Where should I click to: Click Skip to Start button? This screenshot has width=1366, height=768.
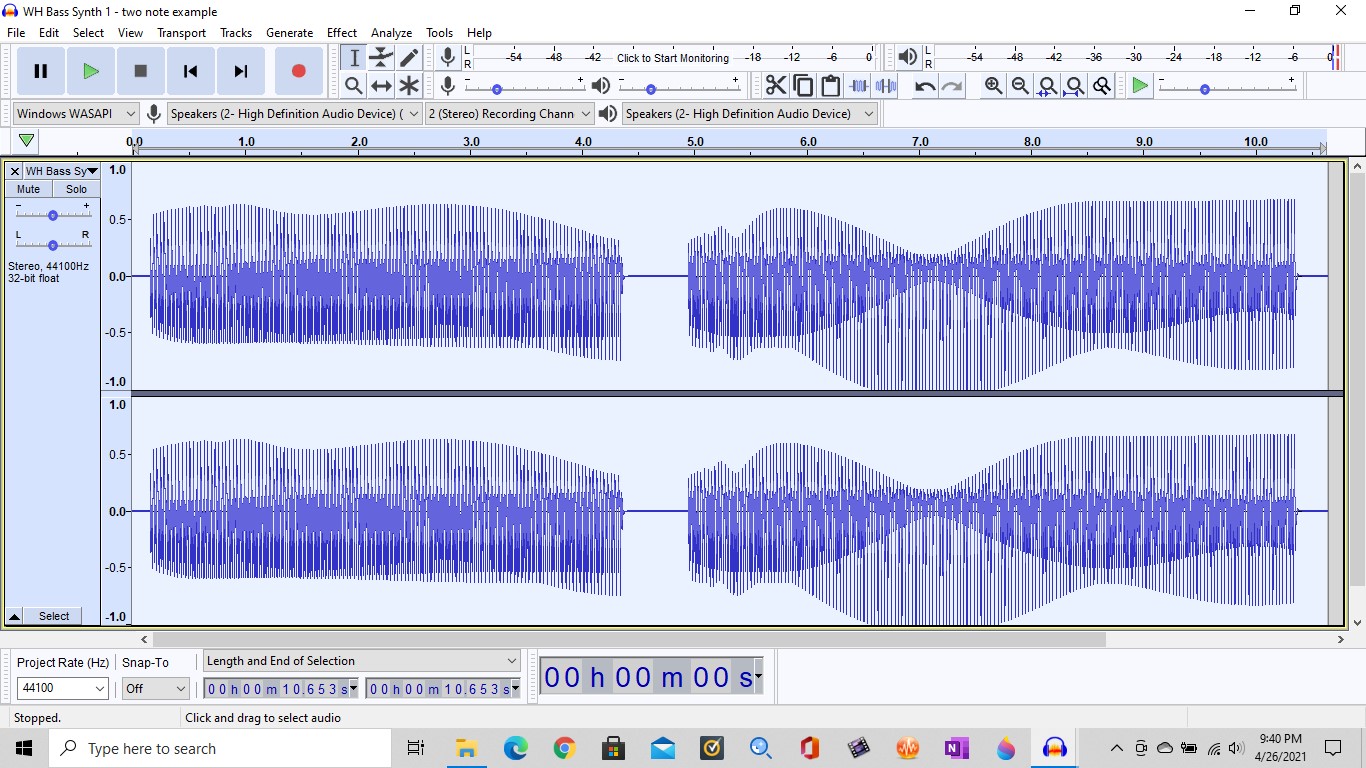pyautogui.click(x=190, y=71)
